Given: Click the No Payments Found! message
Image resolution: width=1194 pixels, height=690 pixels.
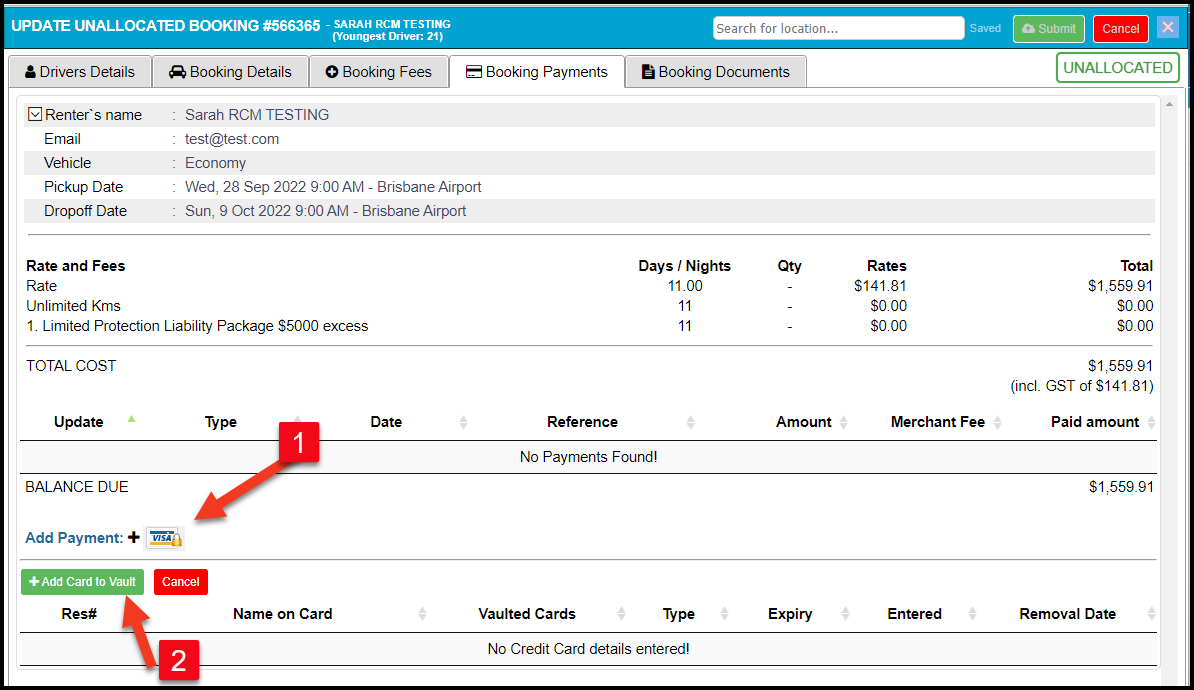Looking at the screenshot, I should point(589,457).
